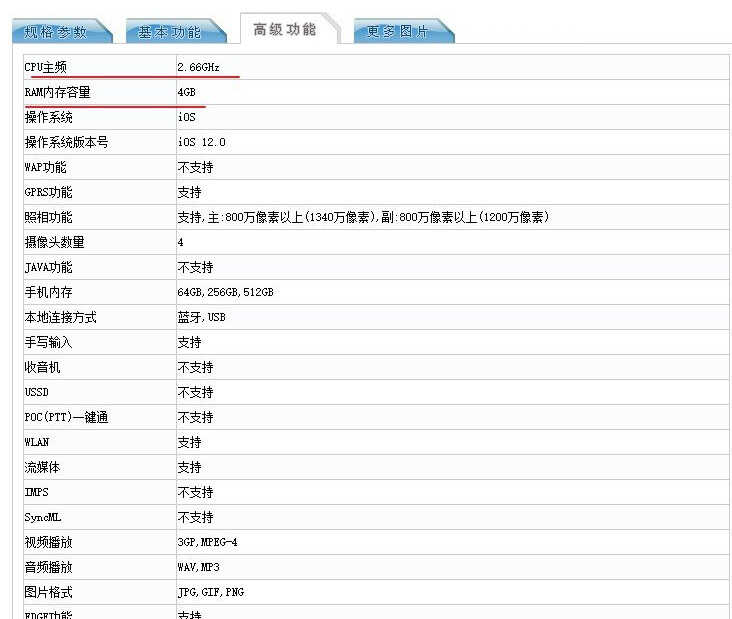Select the WLAN row label
The width and height of the screenshot is (732, 619).
(x=37, y=442)
